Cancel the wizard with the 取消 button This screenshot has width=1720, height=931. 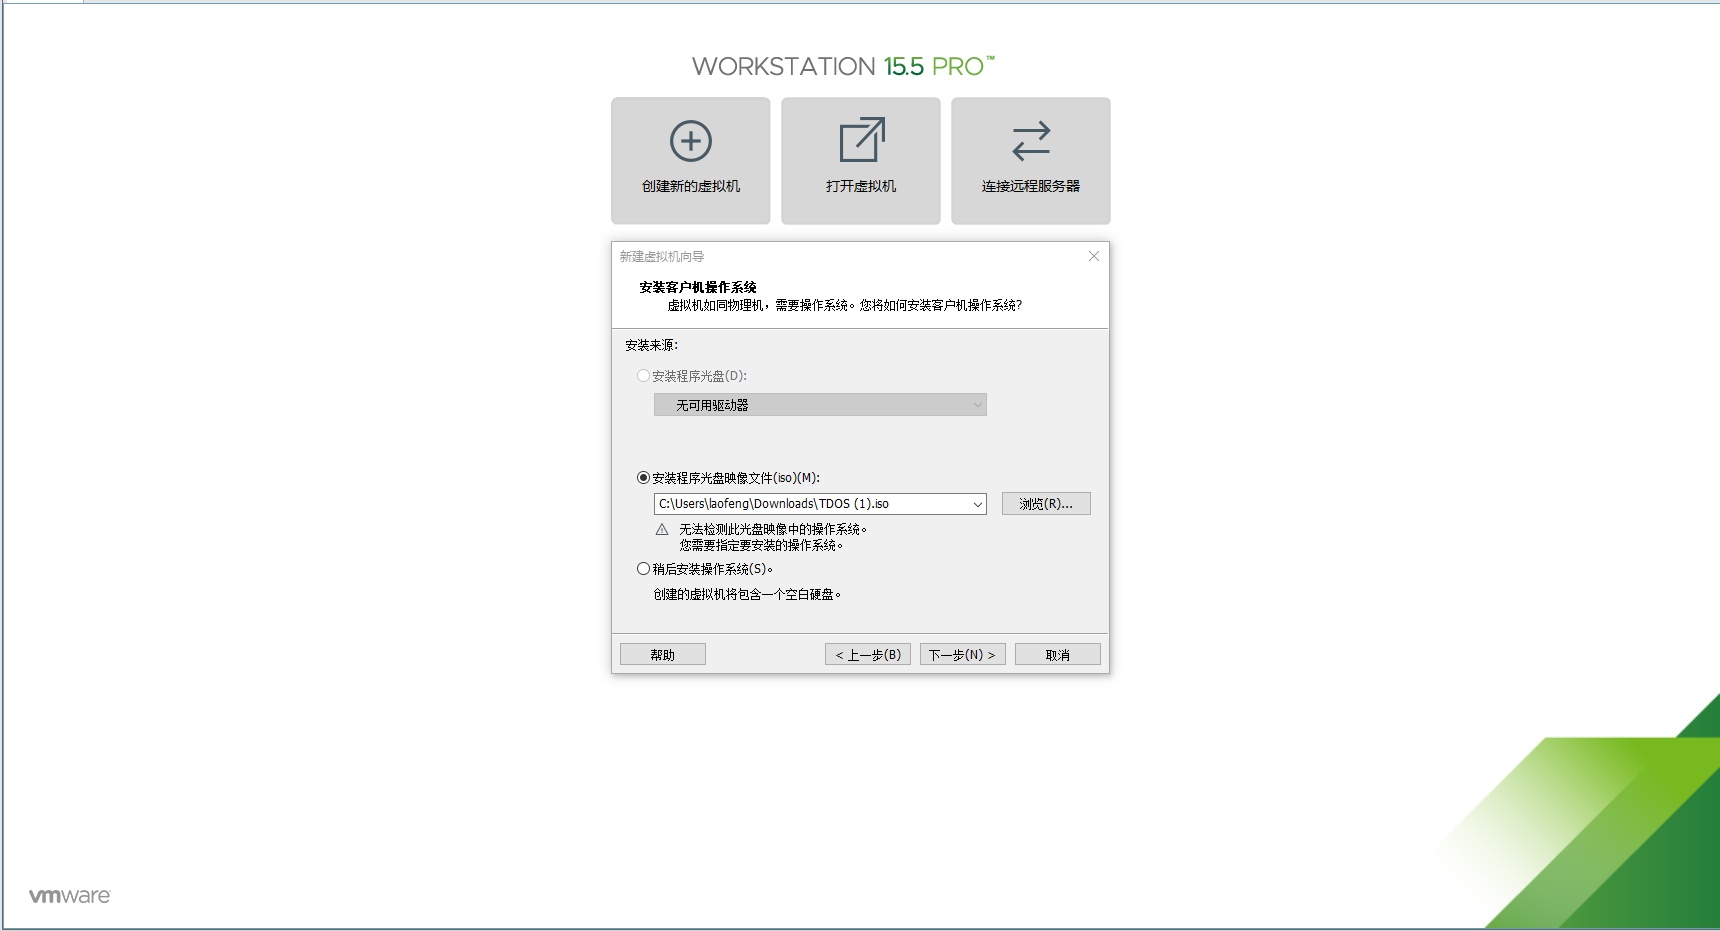pyautogui.click(x=1058, y=655)
